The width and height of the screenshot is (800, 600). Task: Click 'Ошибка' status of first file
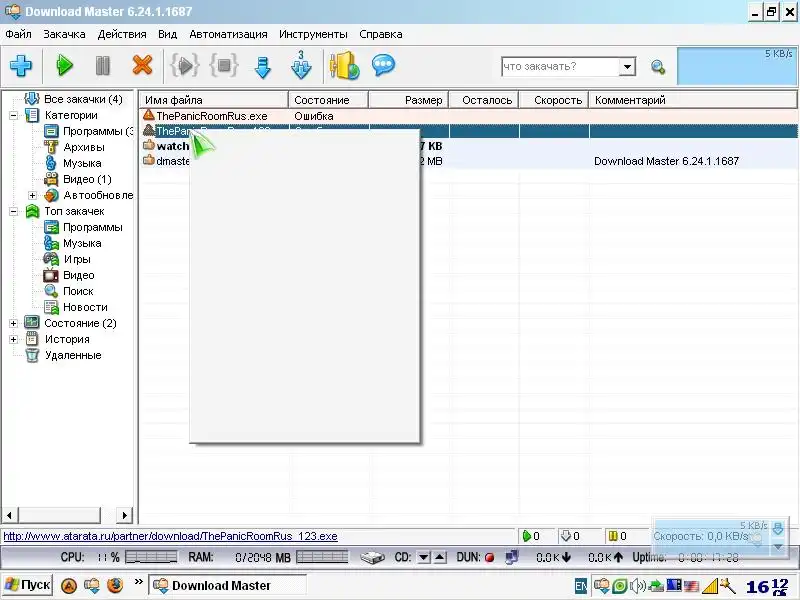(313, 116)
